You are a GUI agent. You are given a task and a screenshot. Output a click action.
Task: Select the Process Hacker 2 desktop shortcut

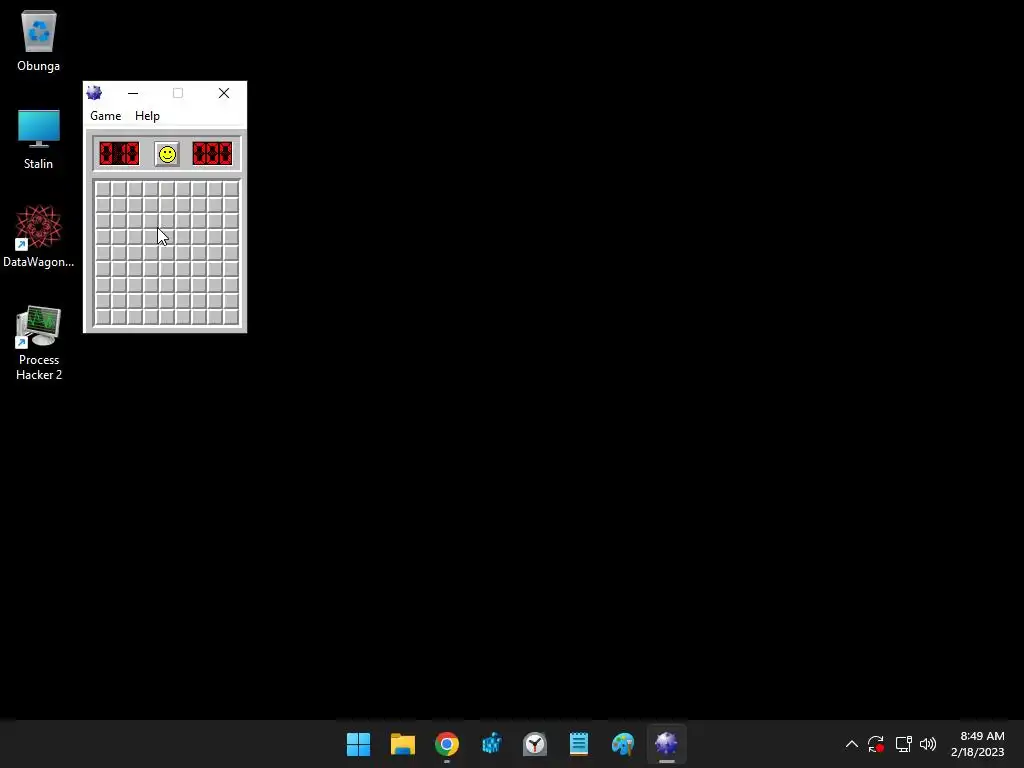click(x=39, y=343)
